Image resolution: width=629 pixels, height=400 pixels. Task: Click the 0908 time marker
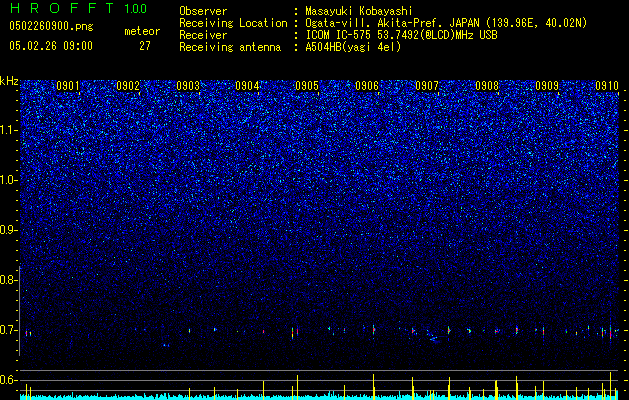click(487, 86)
